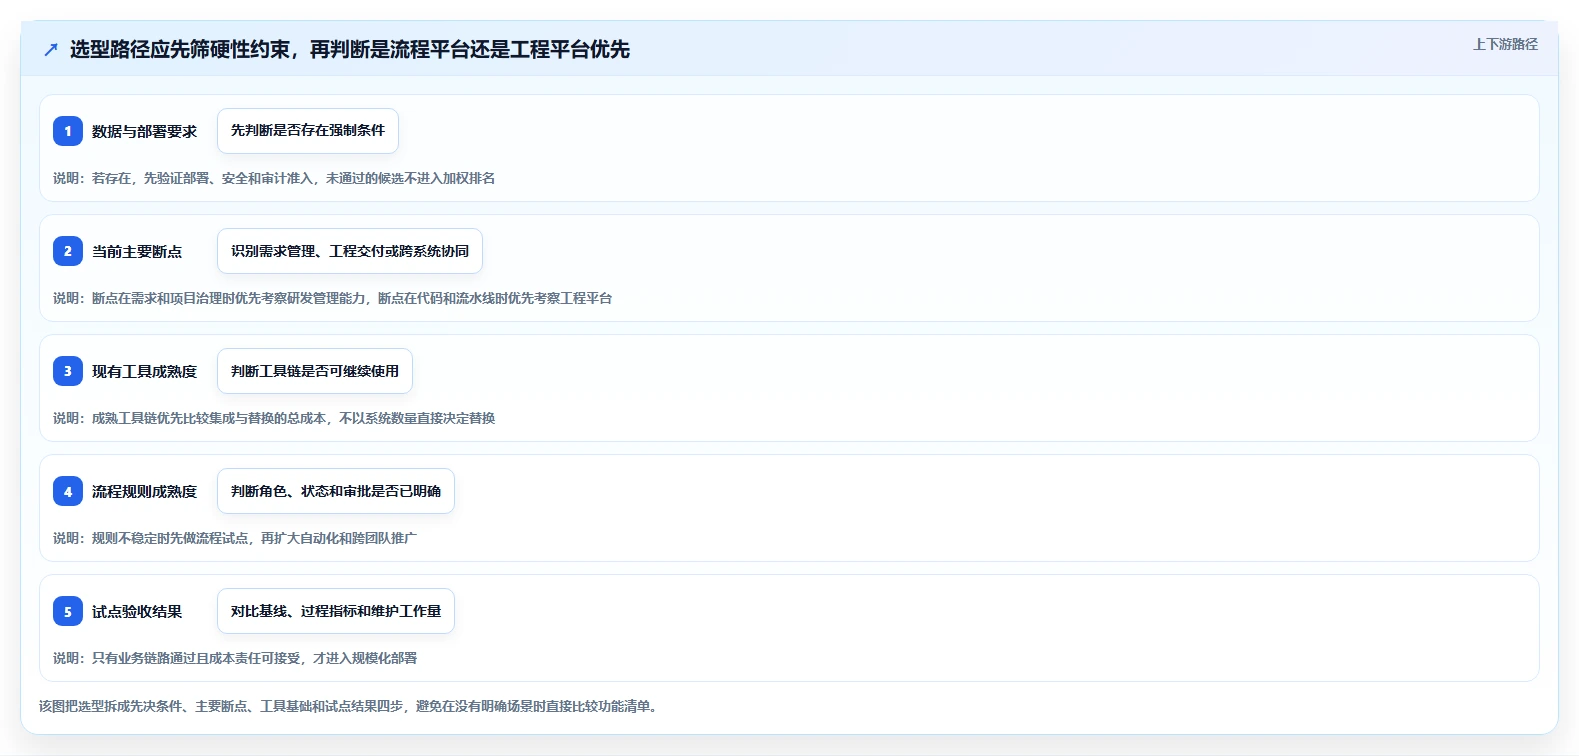Select step number 1 badge
Image resolution: width=1579 pixels, height=756 pixels.
pyautogui.click(x=68, y=131)
